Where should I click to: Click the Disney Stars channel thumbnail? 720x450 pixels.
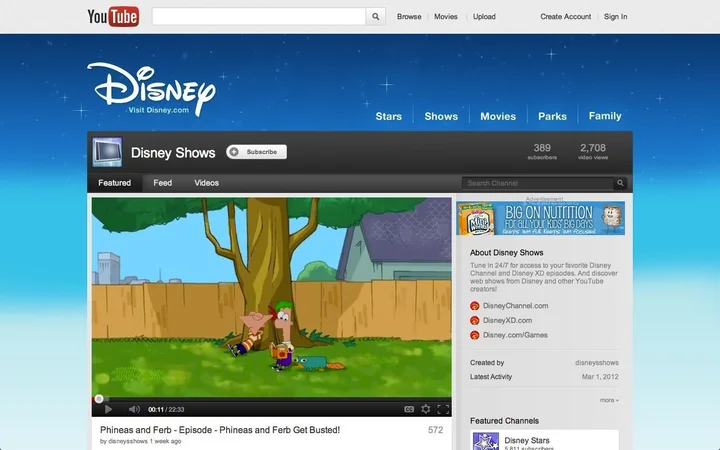[486, 441]
